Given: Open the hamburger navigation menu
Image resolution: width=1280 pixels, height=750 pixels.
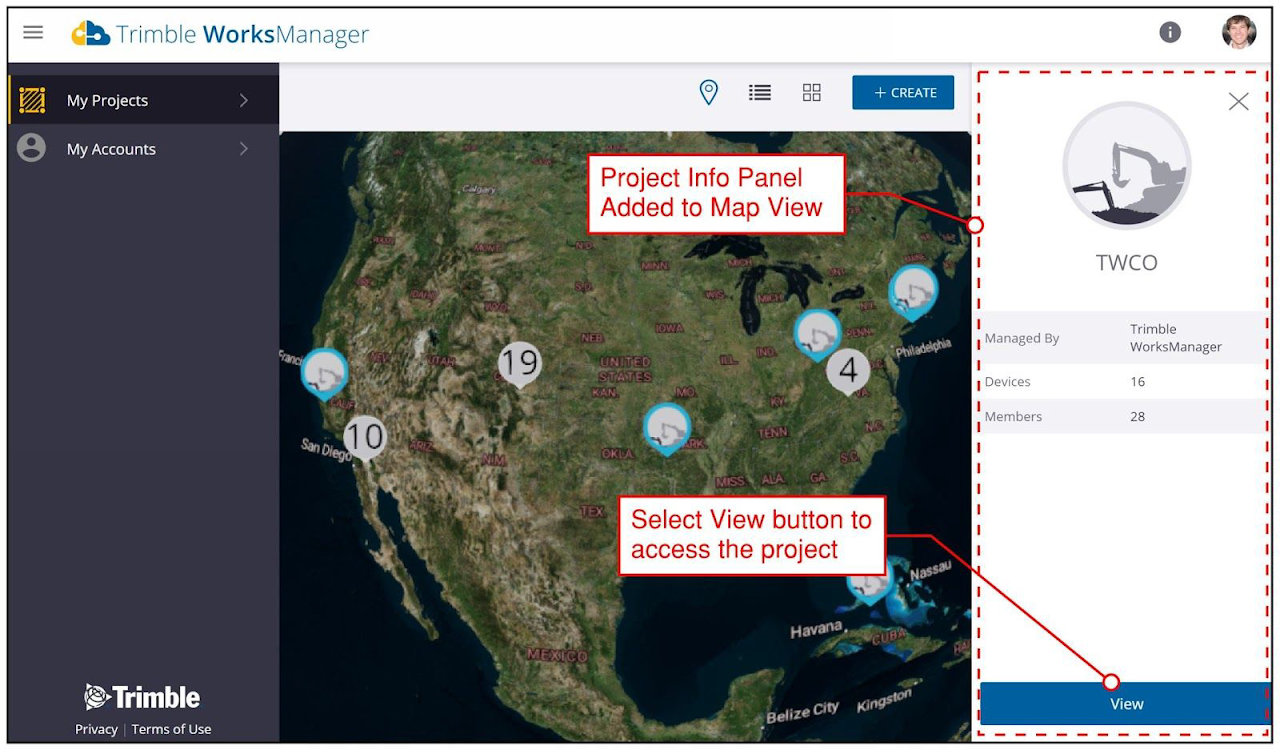Looking at the screenshot, I should tap(33, 32).
